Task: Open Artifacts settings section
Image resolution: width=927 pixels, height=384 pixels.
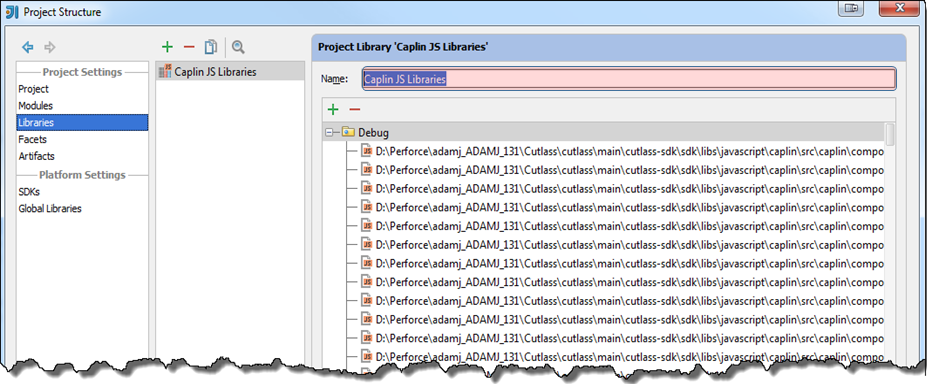Action: (36, 156)
